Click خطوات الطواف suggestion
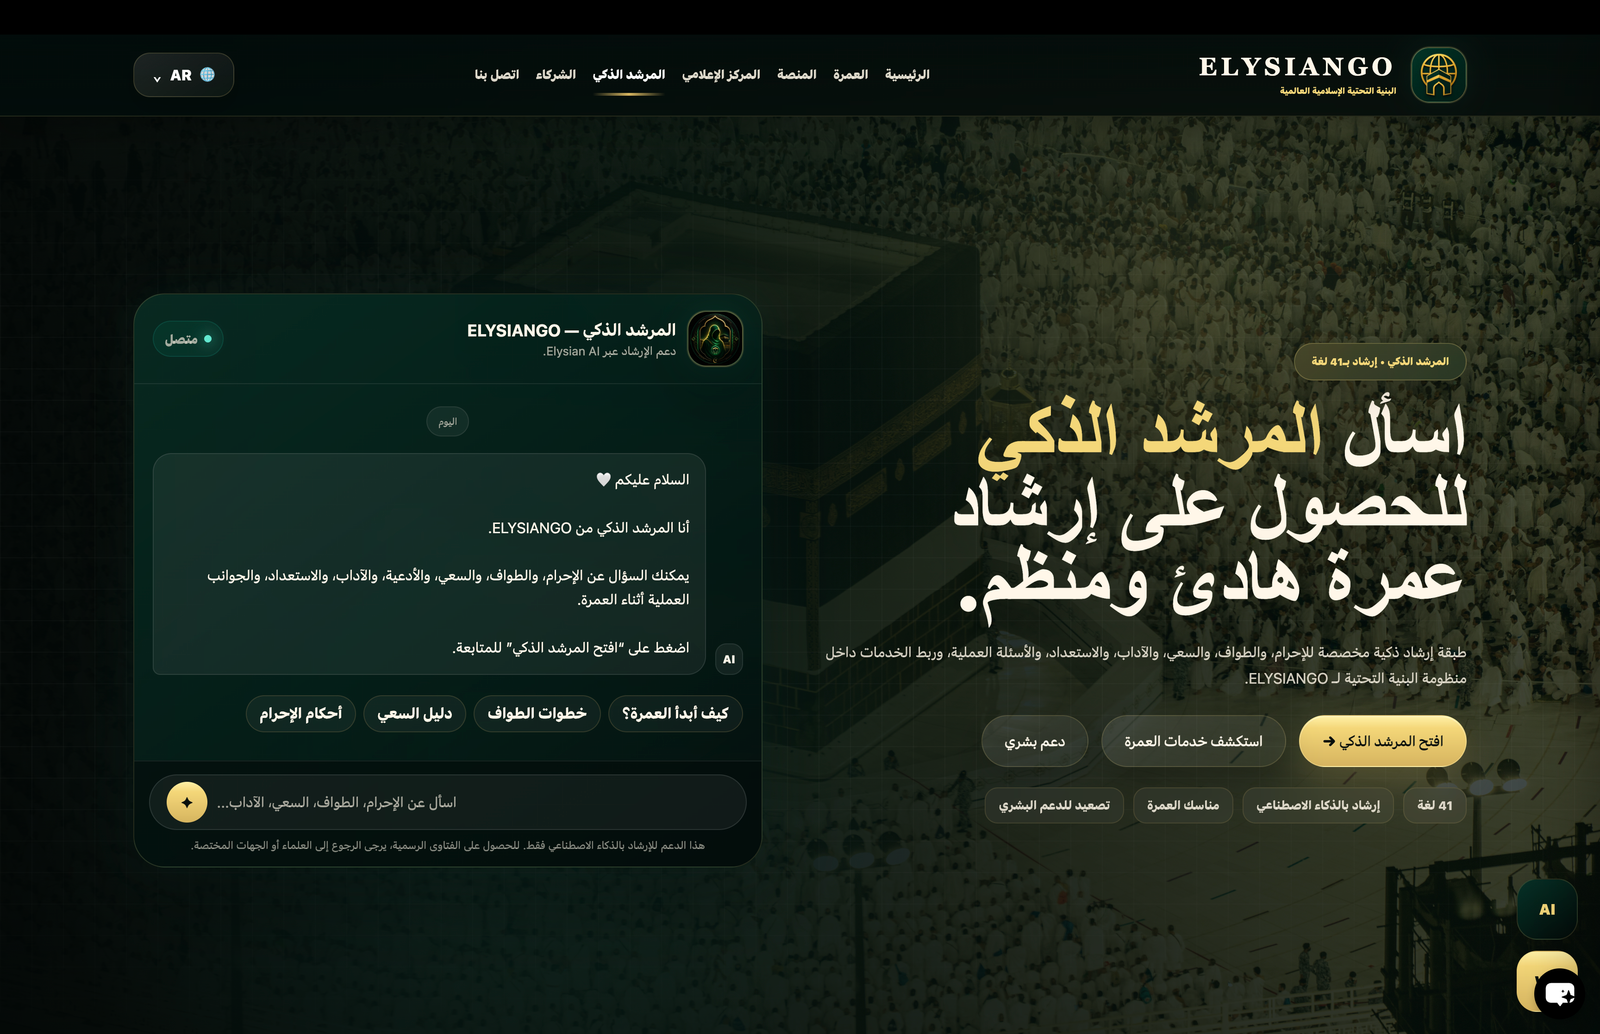This screenshot has width=1600, height=1034. (537, 714)
